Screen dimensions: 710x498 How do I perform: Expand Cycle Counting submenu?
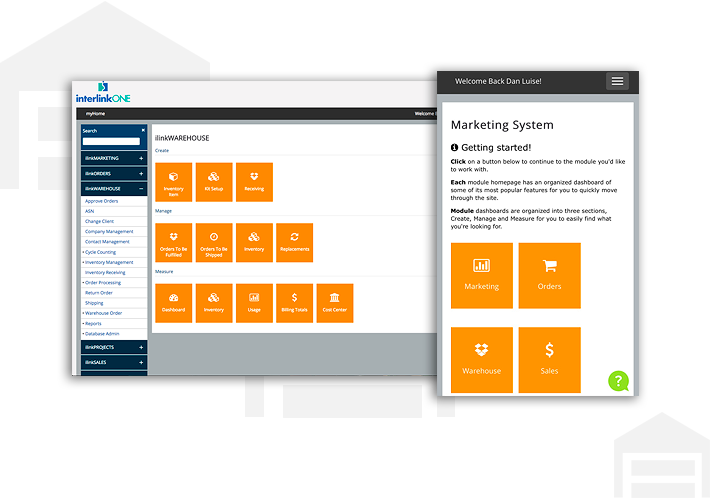pos(100,252)
